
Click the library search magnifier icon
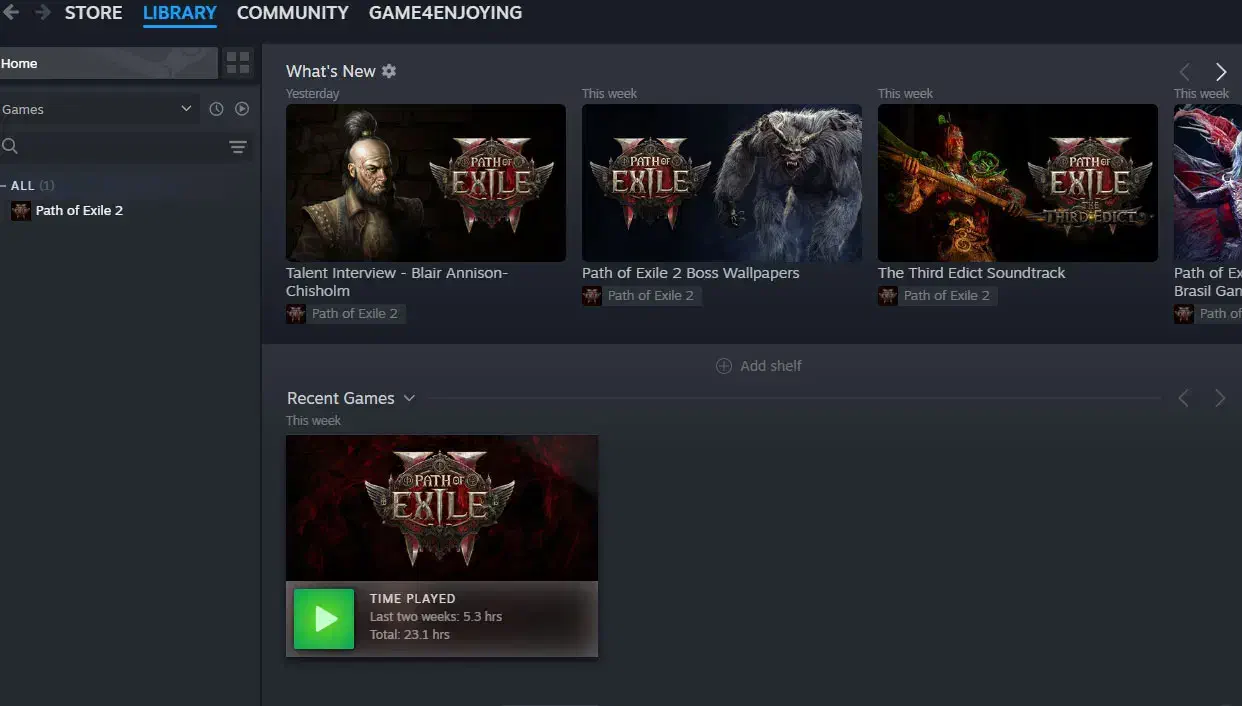pos(10,147)
